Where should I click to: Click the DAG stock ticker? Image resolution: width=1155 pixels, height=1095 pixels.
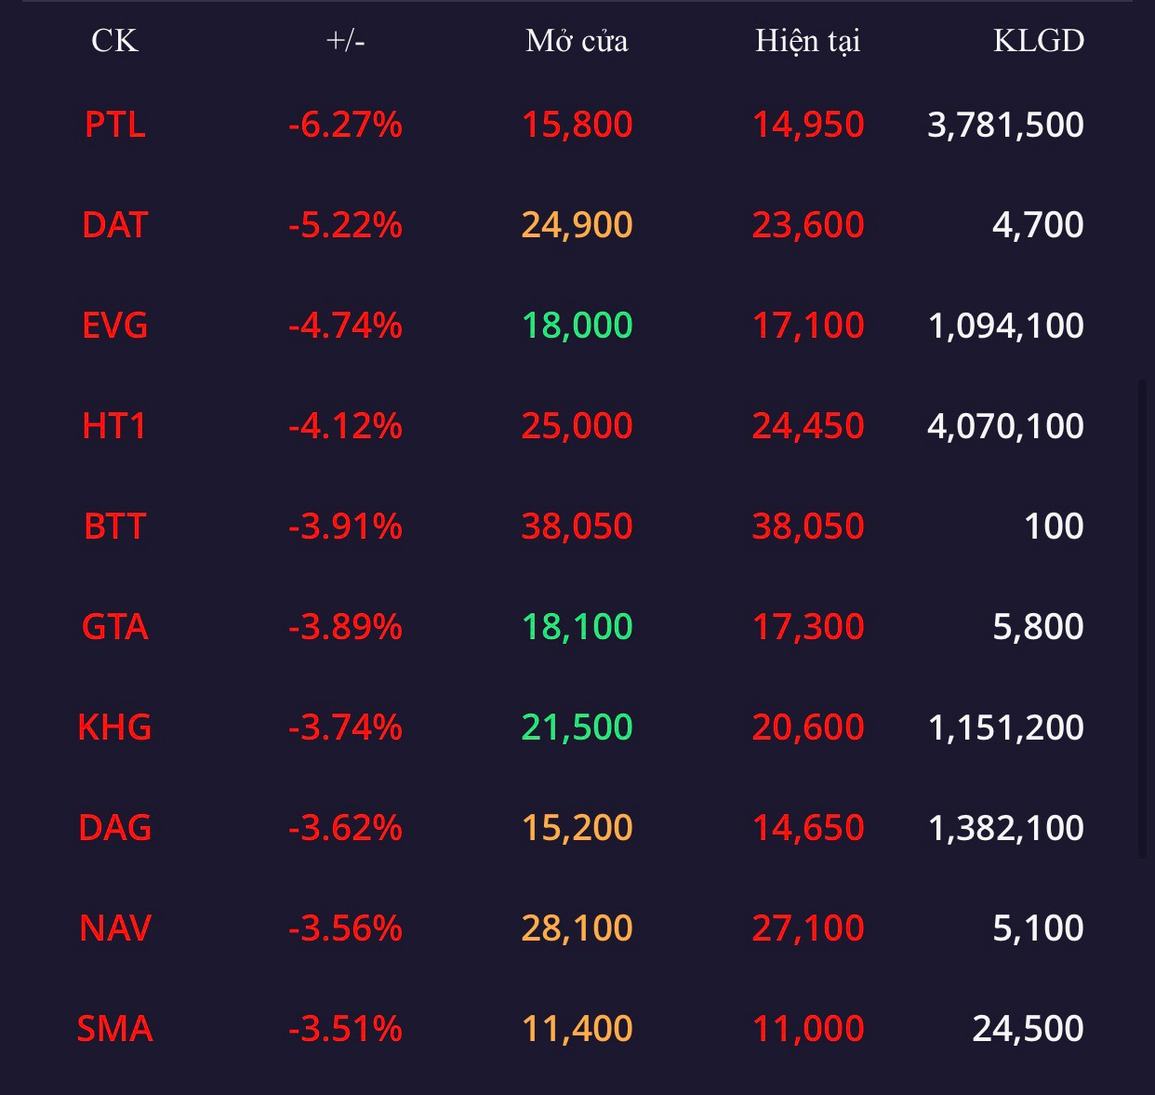pos(115,828)
